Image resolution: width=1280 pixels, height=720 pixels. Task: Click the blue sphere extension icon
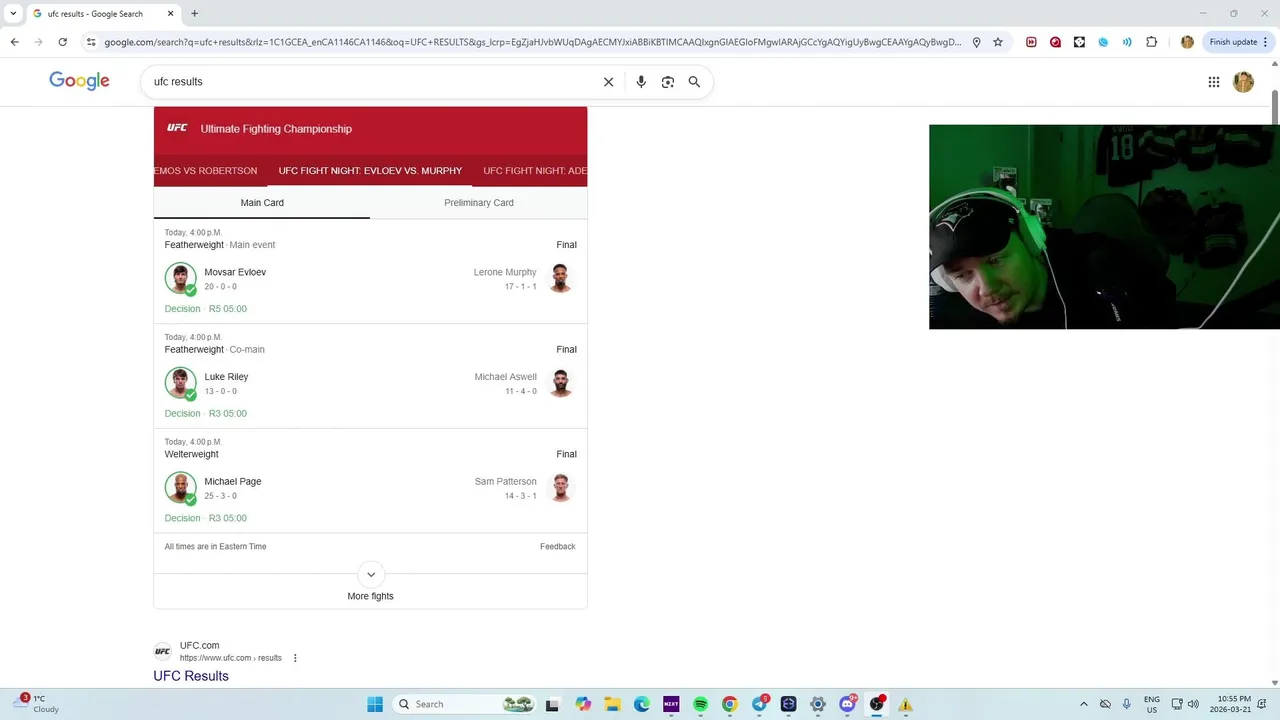(1103, 42)
